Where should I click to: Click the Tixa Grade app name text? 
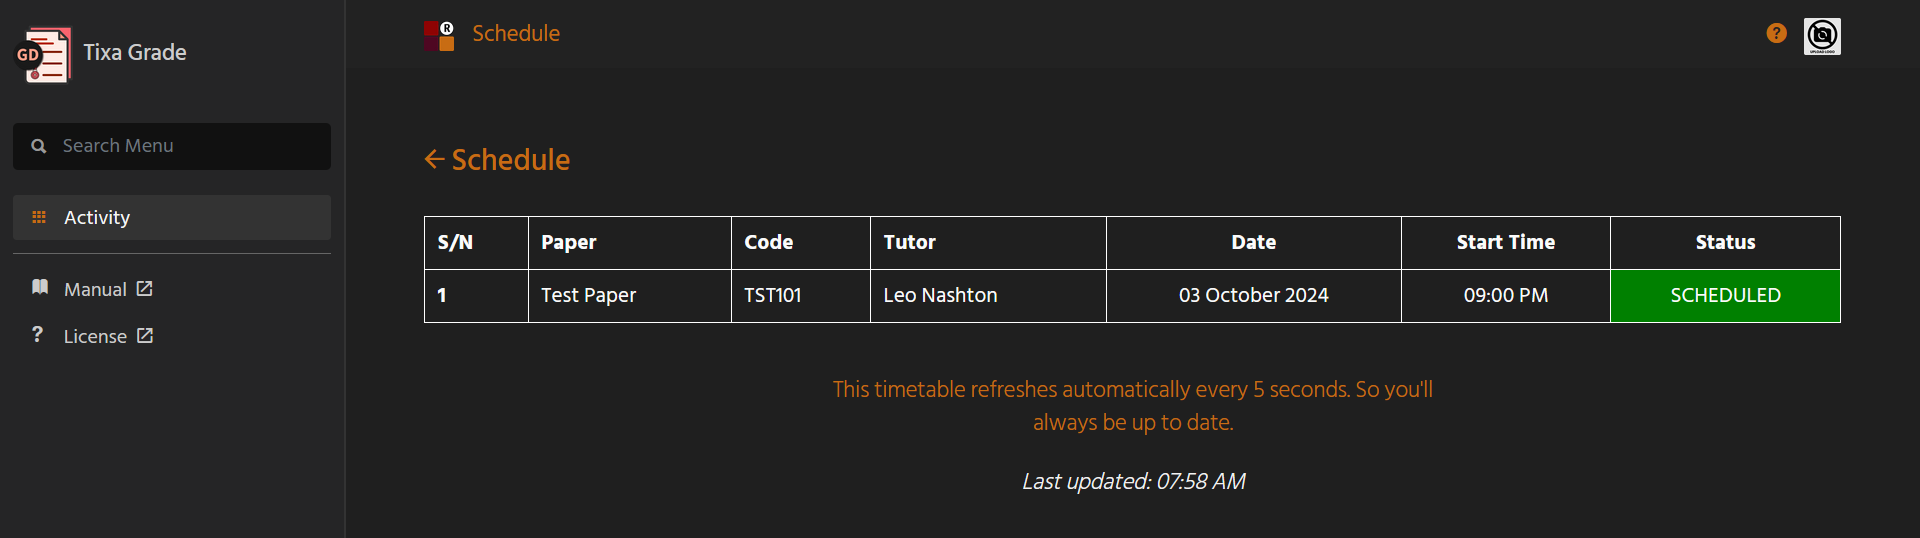coord(135,52)
